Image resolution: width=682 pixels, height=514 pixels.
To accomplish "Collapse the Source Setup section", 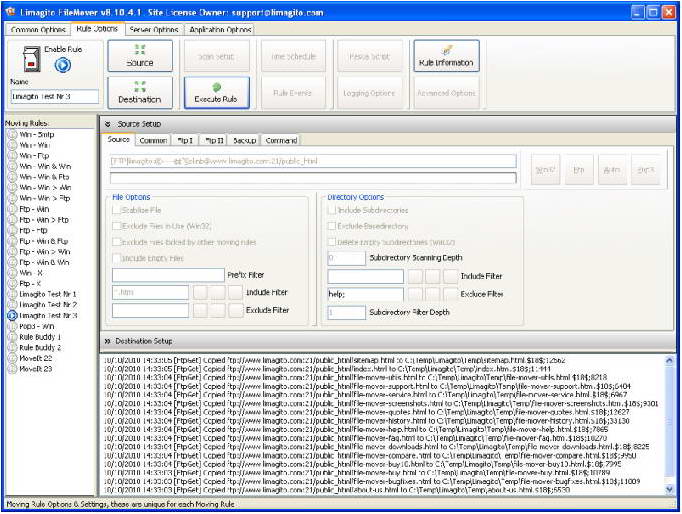I will point(107,124).
